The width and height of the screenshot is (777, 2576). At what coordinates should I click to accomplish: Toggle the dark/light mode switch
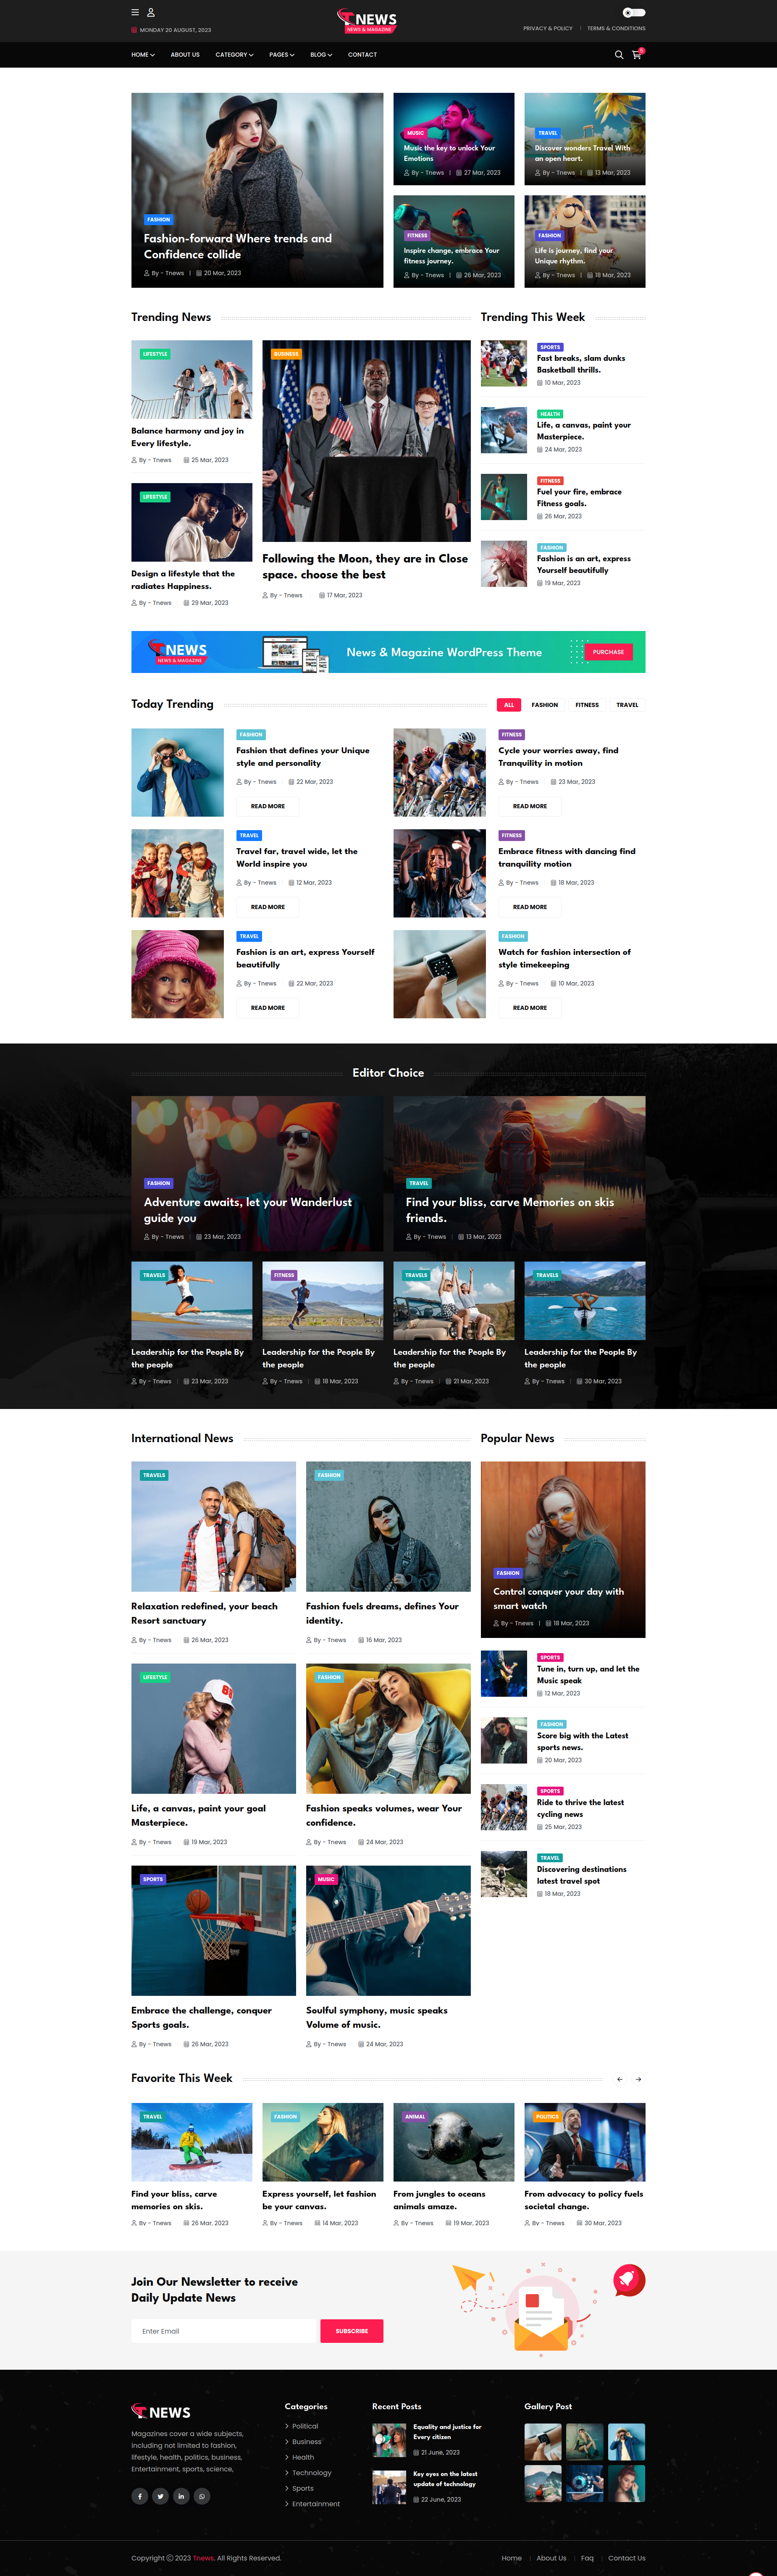(x=634, y=12)
